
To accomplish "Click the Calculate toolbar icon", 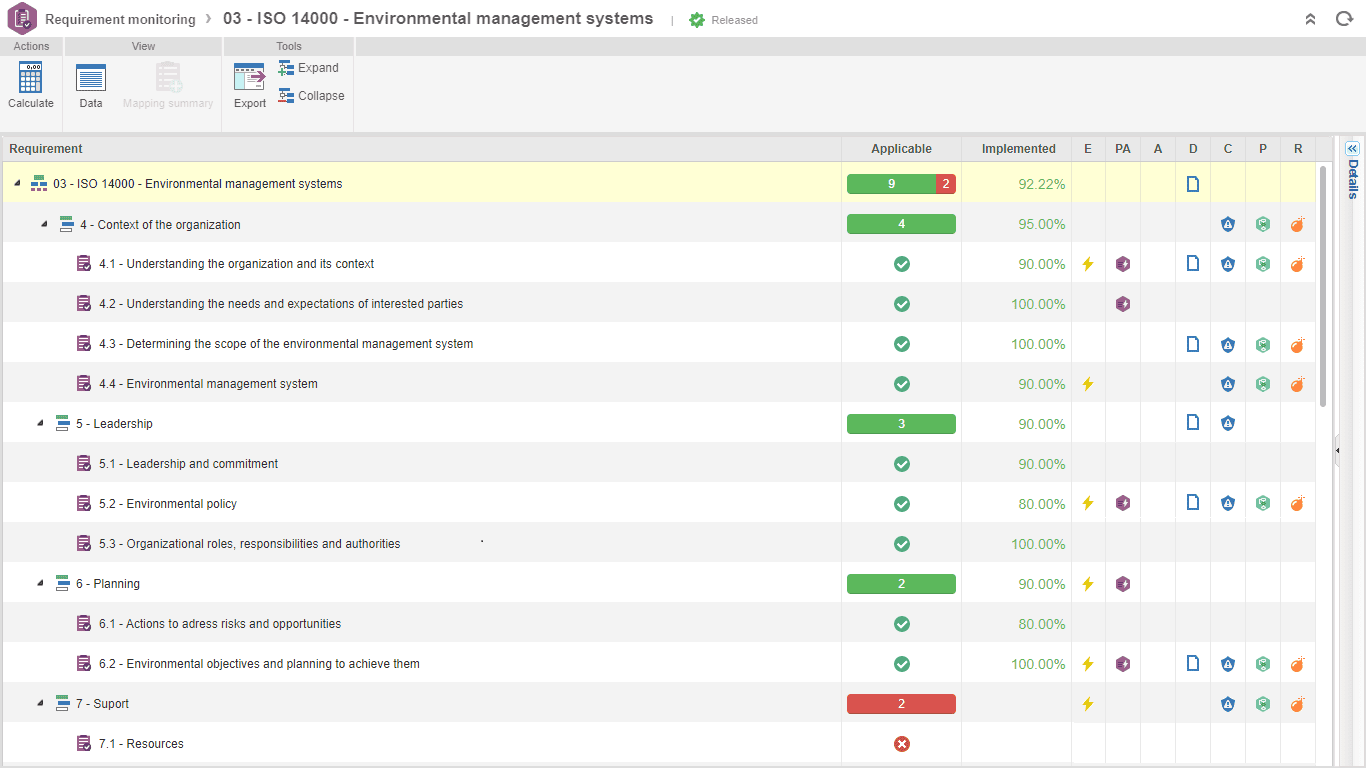I will [x=31, y=78].
